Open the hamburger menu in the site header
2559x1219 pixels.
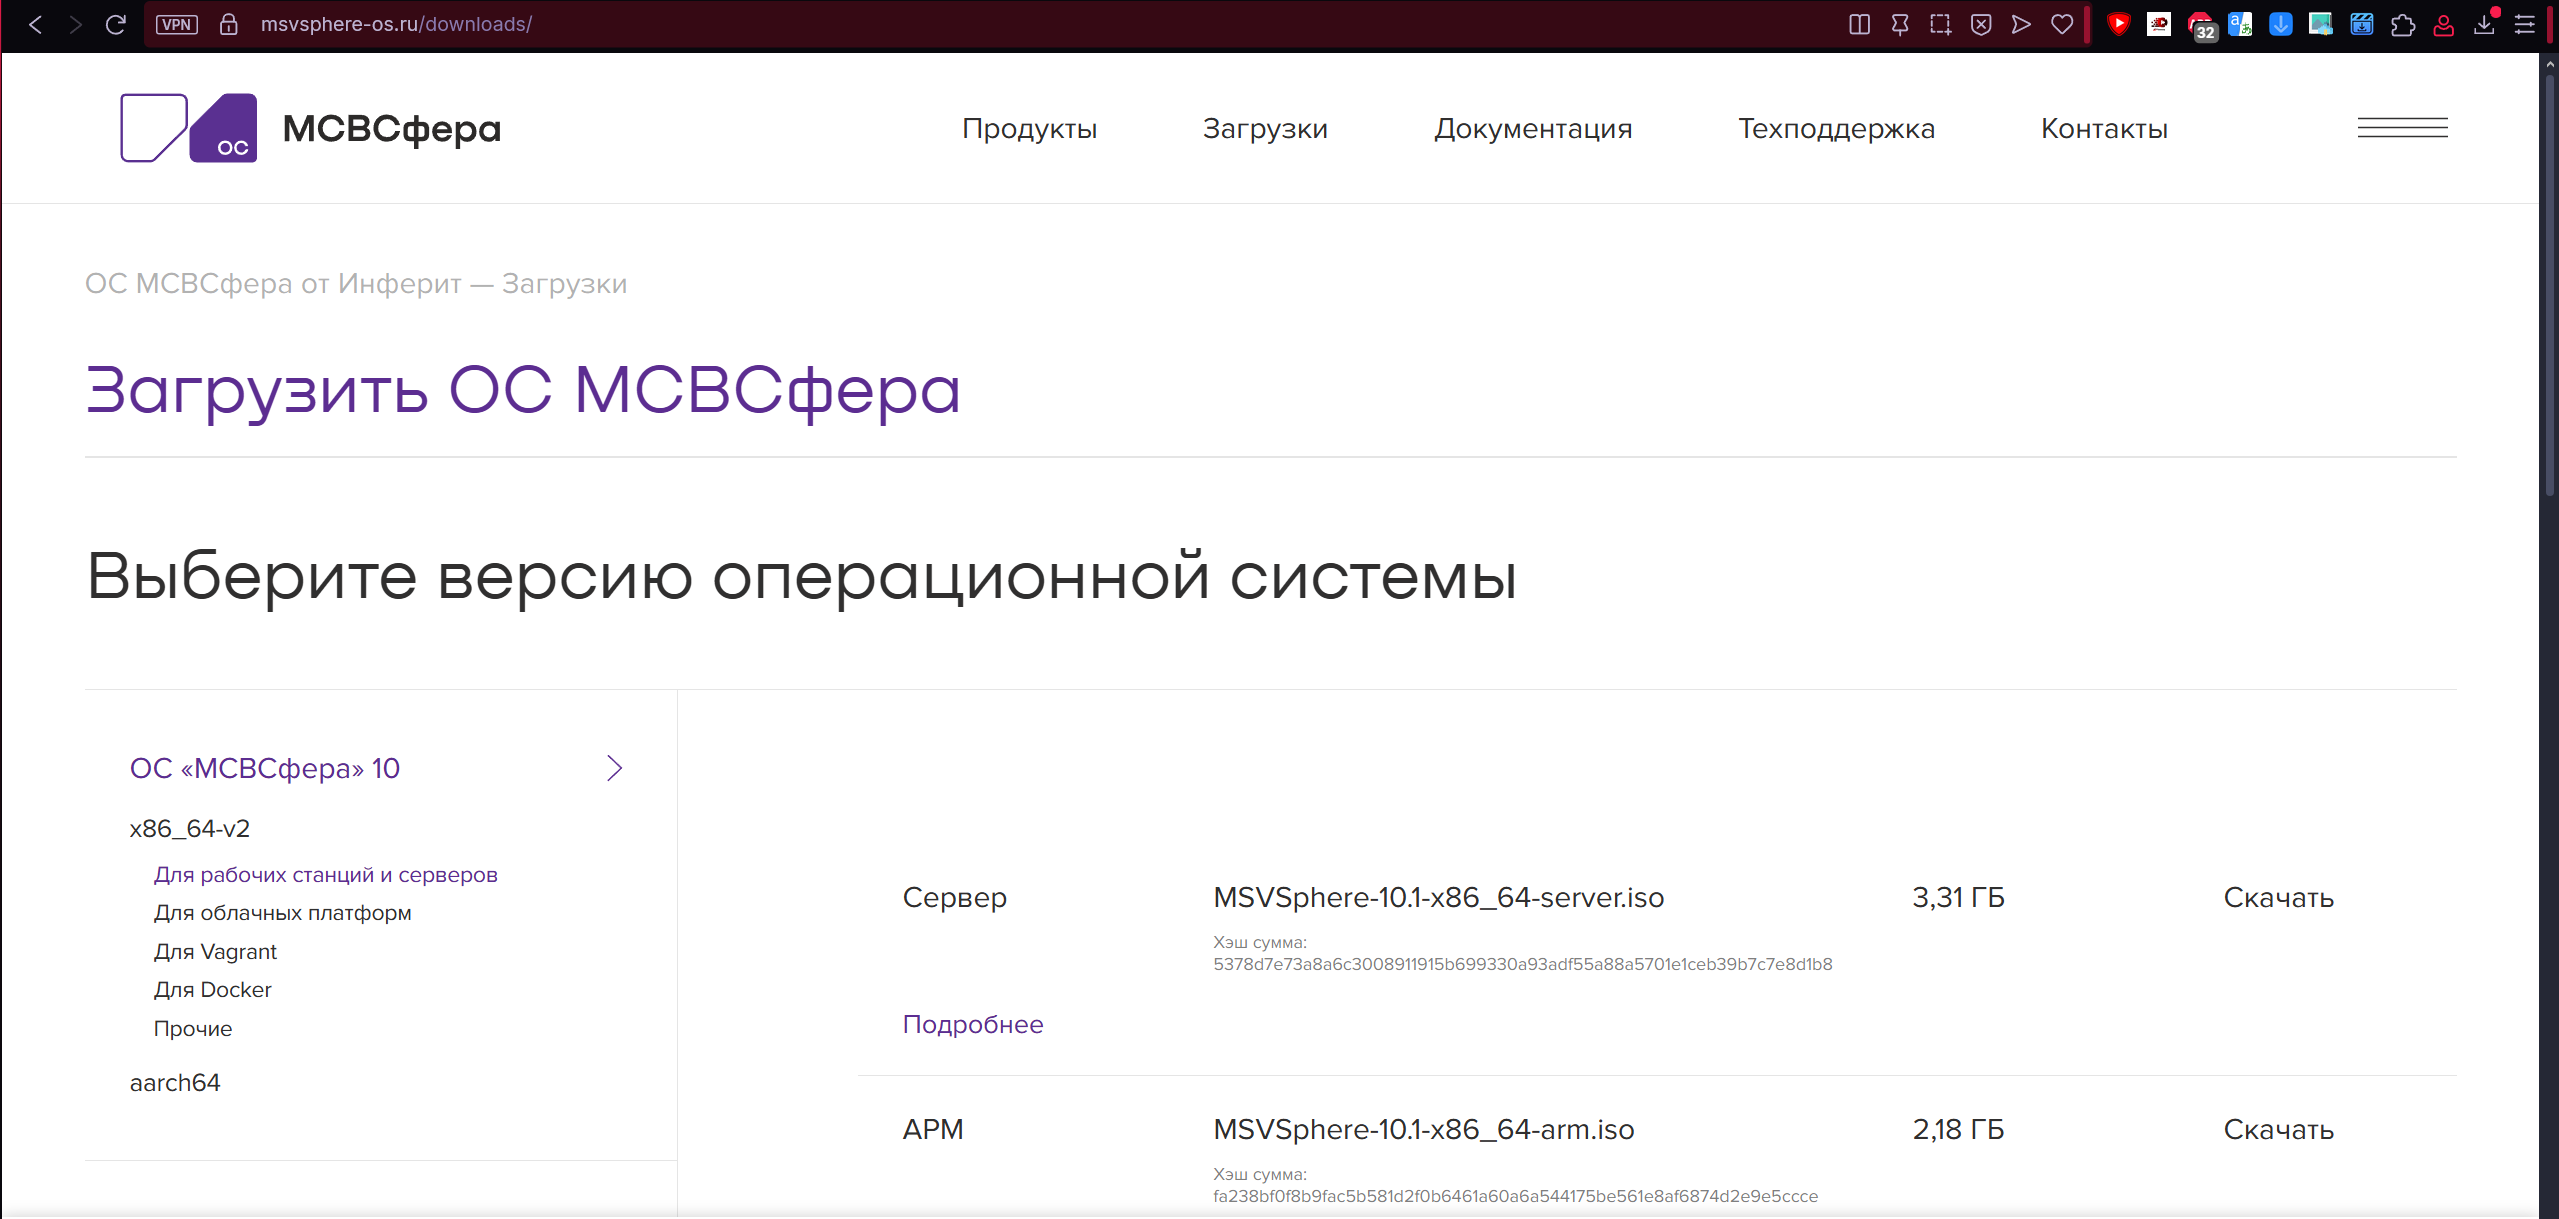(x=2402, y=128)
